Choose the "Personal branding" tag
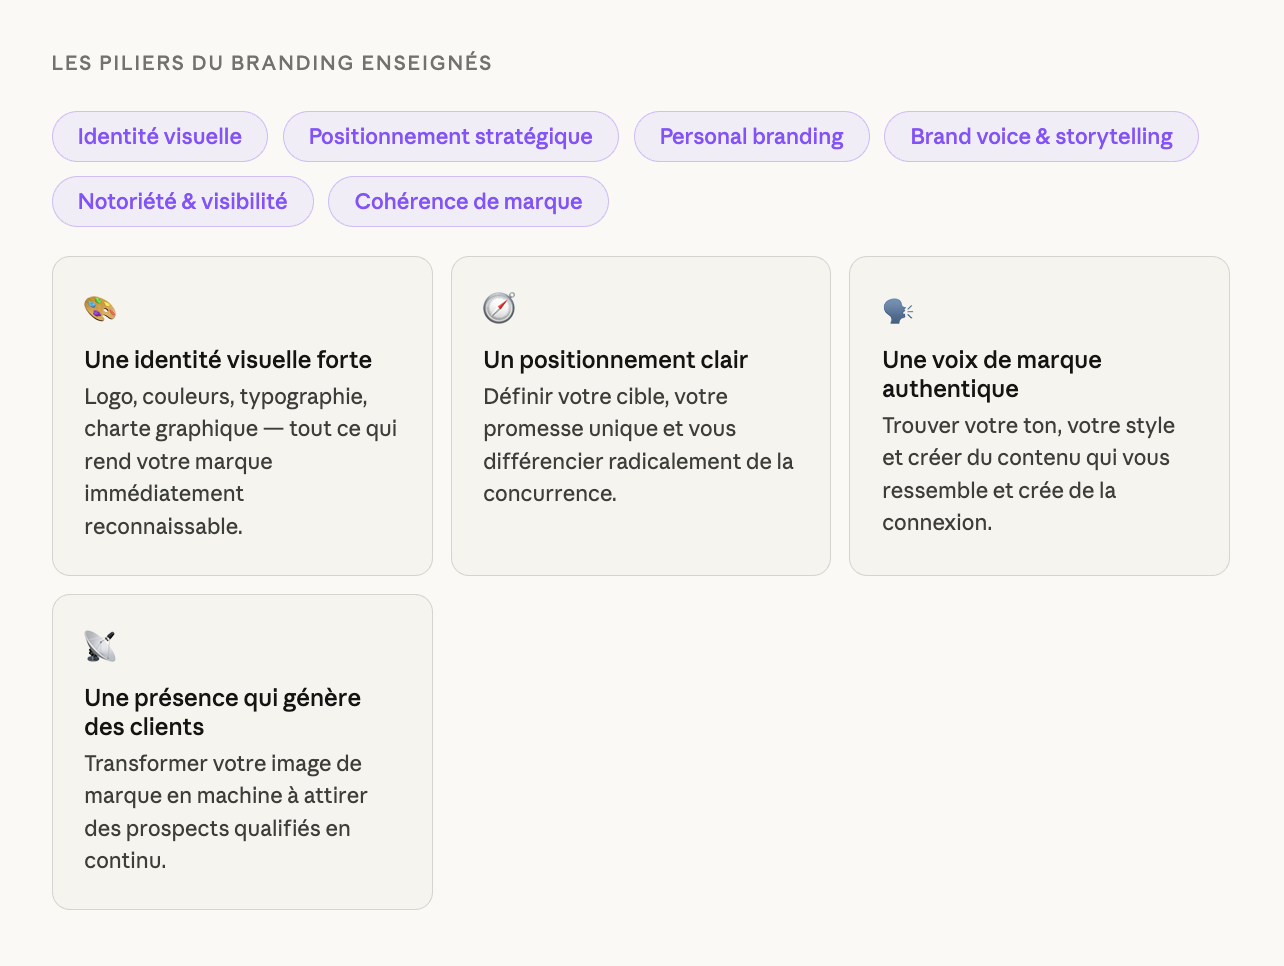1284x966 pixels. tap(751, 137)
